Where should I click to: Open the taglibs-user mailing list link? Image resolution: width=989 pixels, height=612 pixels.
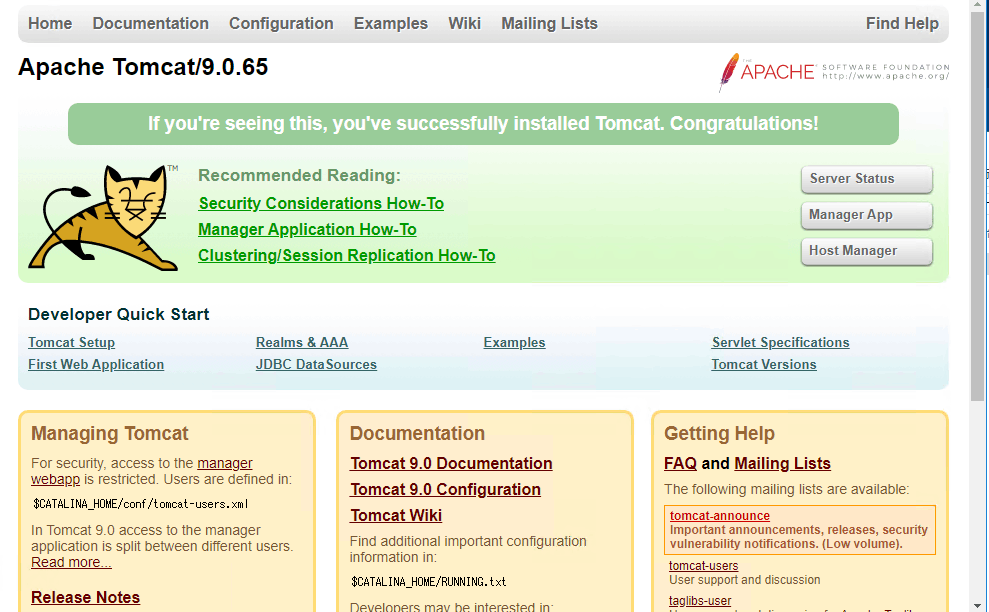(699, 601)
